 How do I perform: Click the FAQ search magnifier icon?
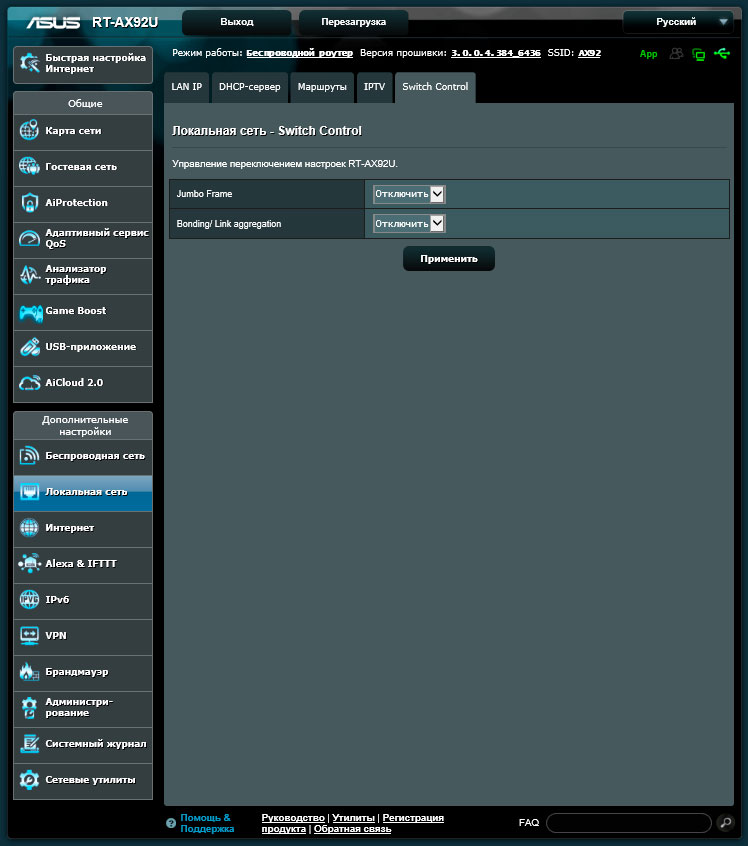coord(725,822)
